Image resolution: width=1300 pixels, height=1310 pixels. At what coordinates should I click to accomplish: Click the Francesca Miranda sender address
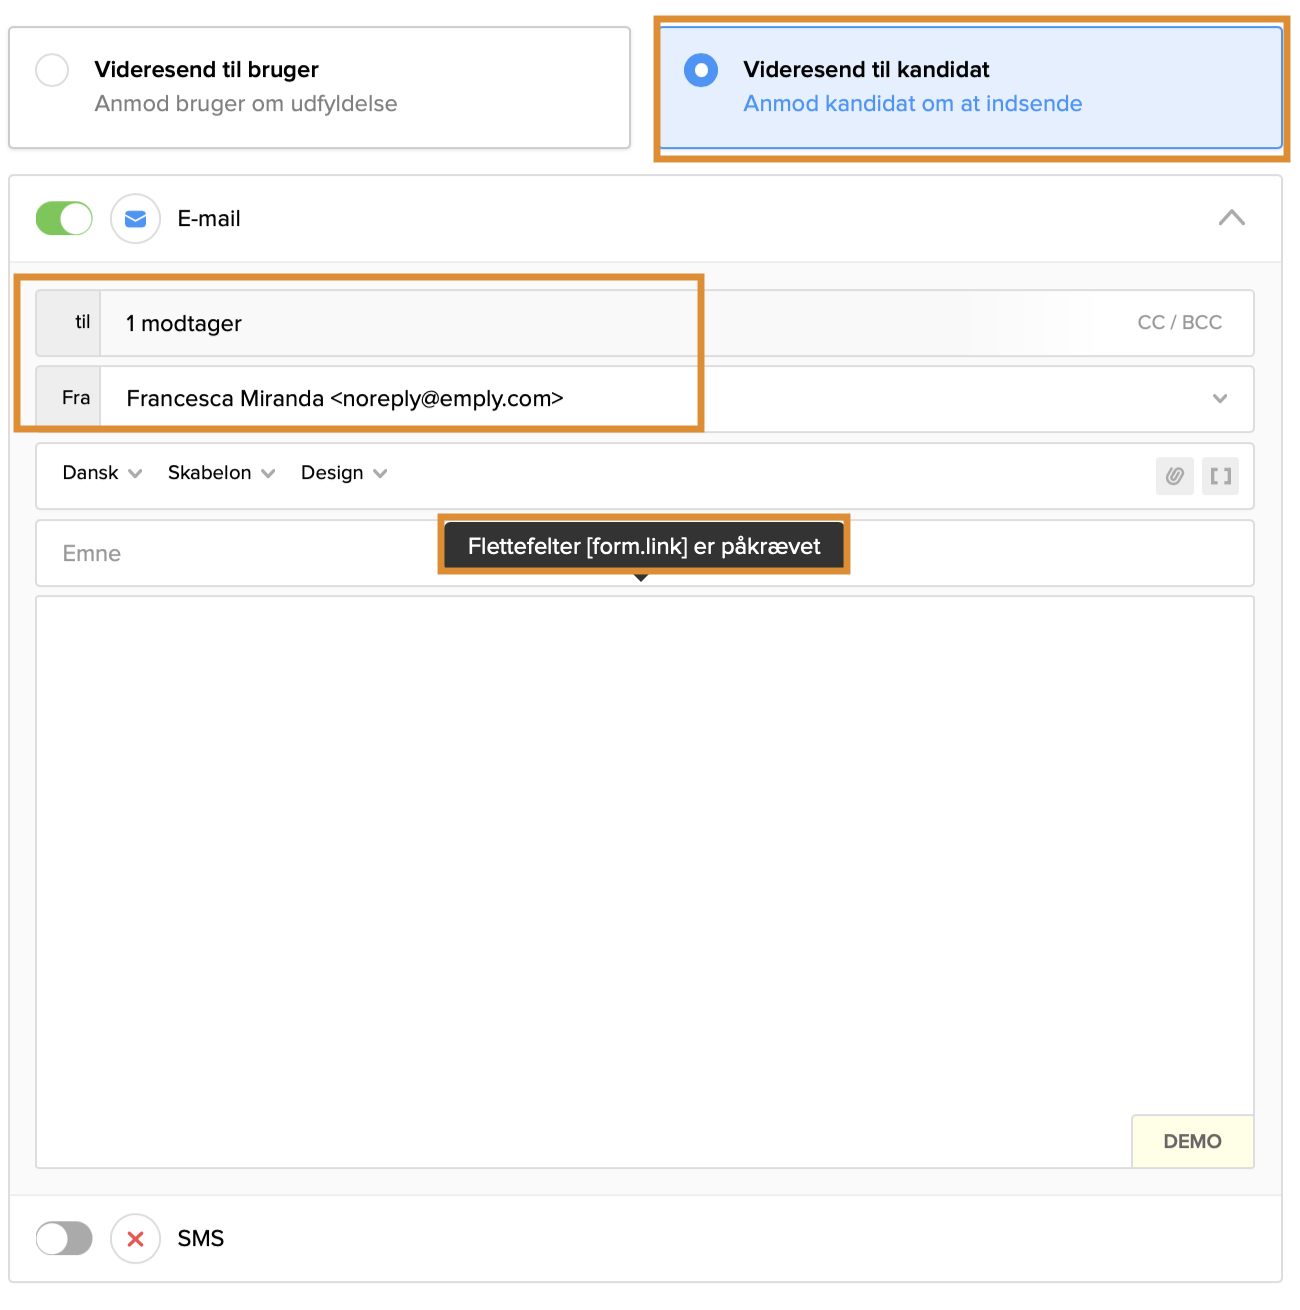pyautogui.click(x=345, y=399)
